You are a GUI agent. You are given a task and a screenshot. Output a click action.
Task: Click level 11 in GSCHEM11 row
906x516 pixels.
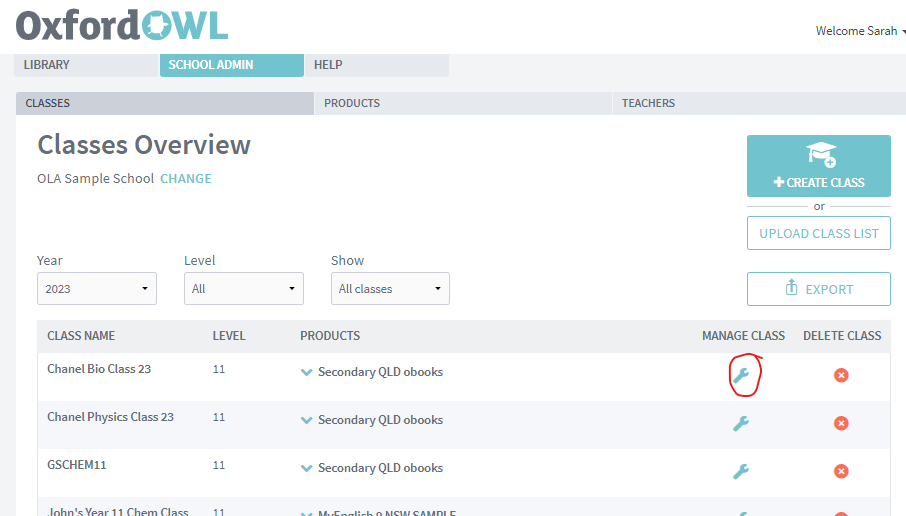point(219,465)
